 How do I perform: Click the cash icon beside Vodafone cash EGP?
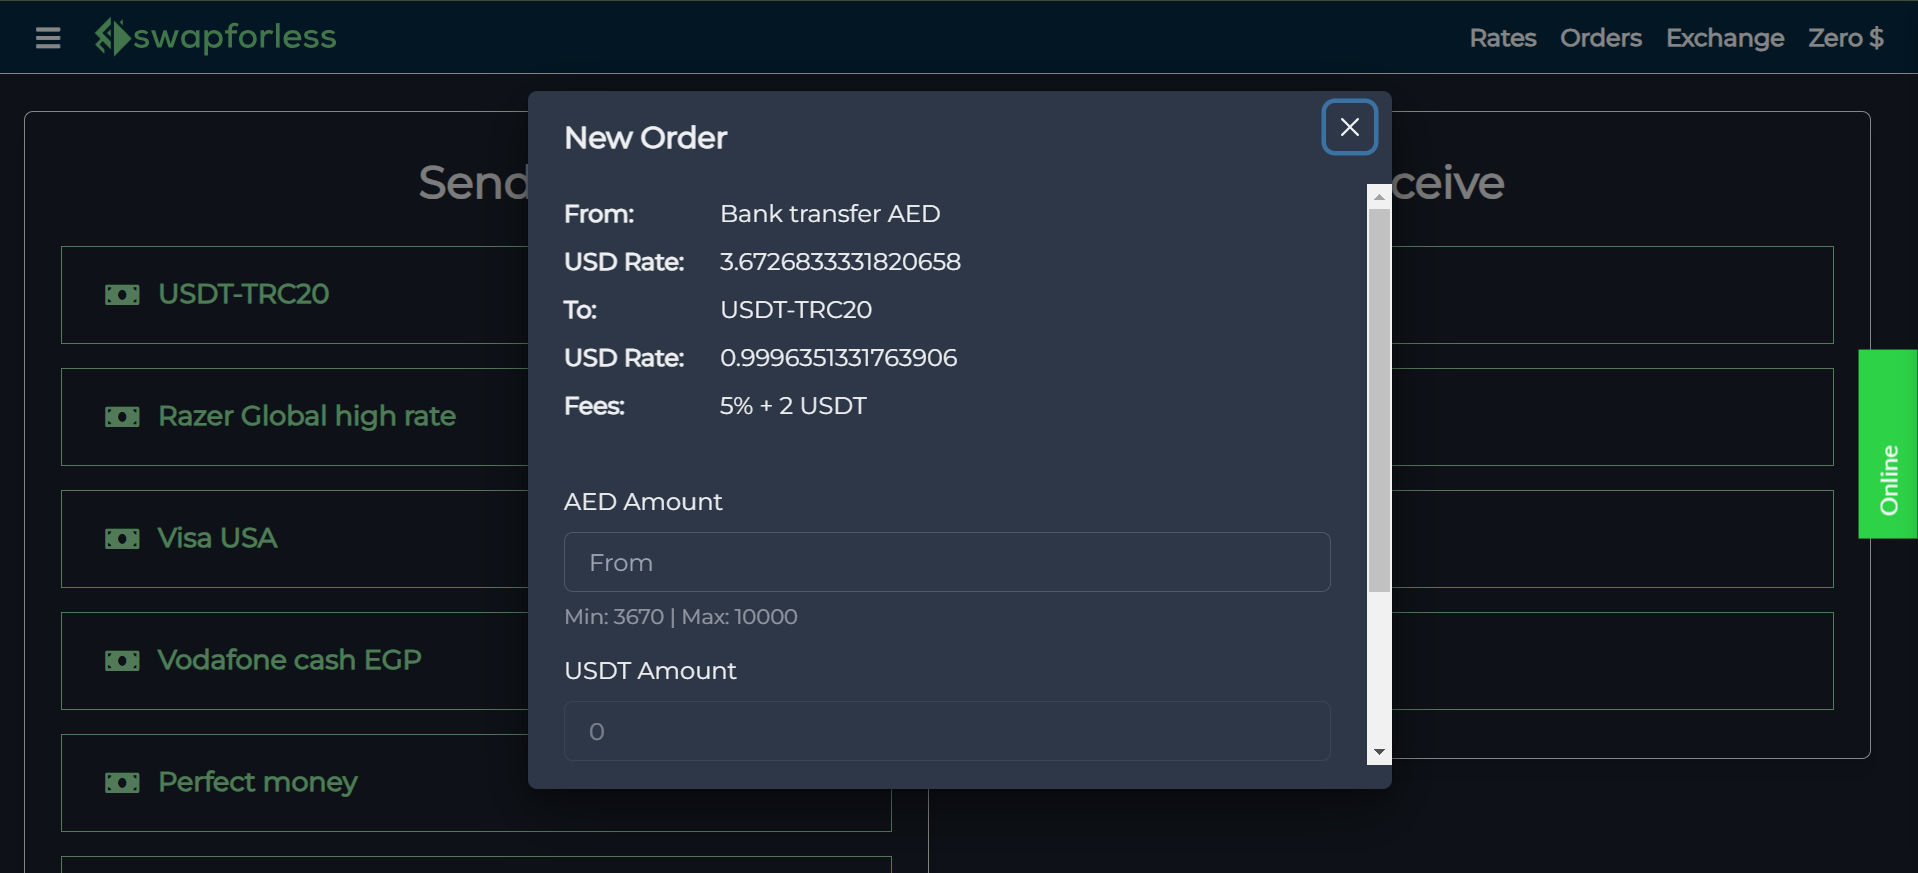pos(121,660)
